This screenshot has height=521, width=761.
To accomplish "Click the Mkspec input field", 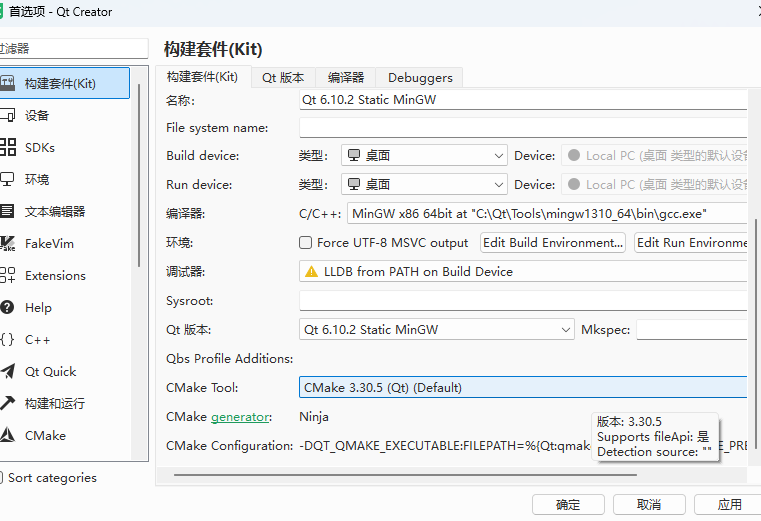I will pyautogui.click(x=692, y=330).
